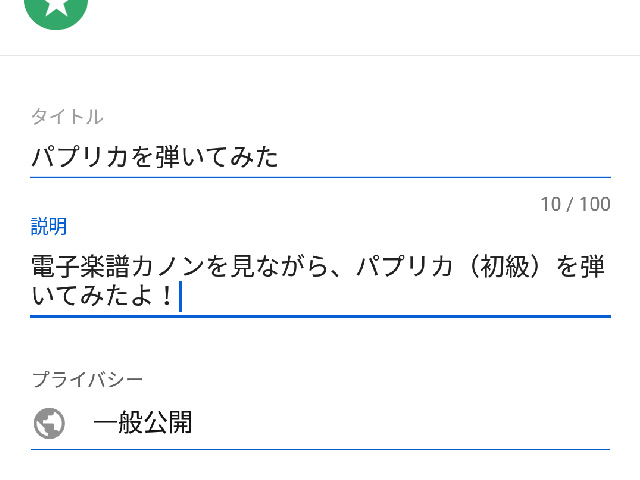The width and height of the screenshot is (640, 480).
Task: Click the 10 / 100 character counter
Action: click(x=576, y=204)
